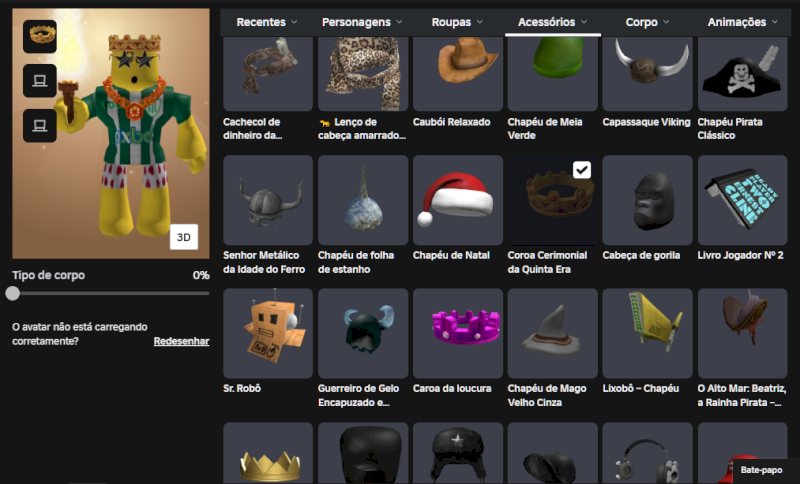Click the Caubói Relaxado item name

point(452,122)
